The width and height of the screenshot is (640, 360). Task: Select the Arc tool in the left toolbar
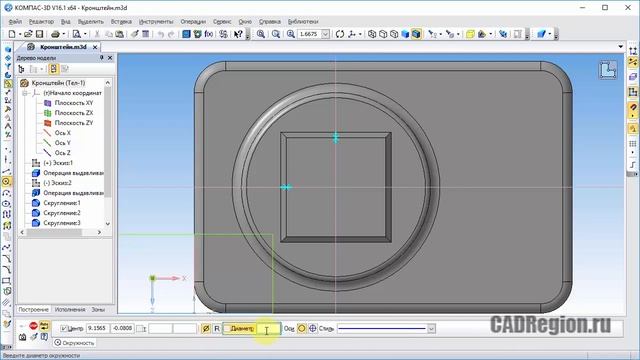click(7, 193)
